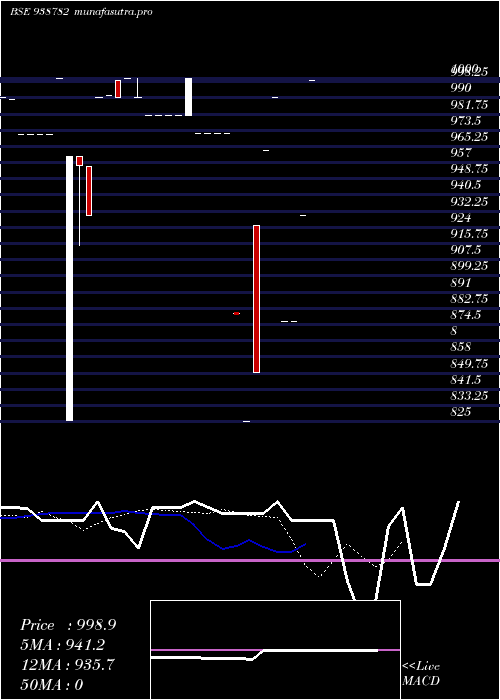The image size is (500, 700).
Task: Click the magenta baseline in the indicator panel
Action: pos(250,560)
